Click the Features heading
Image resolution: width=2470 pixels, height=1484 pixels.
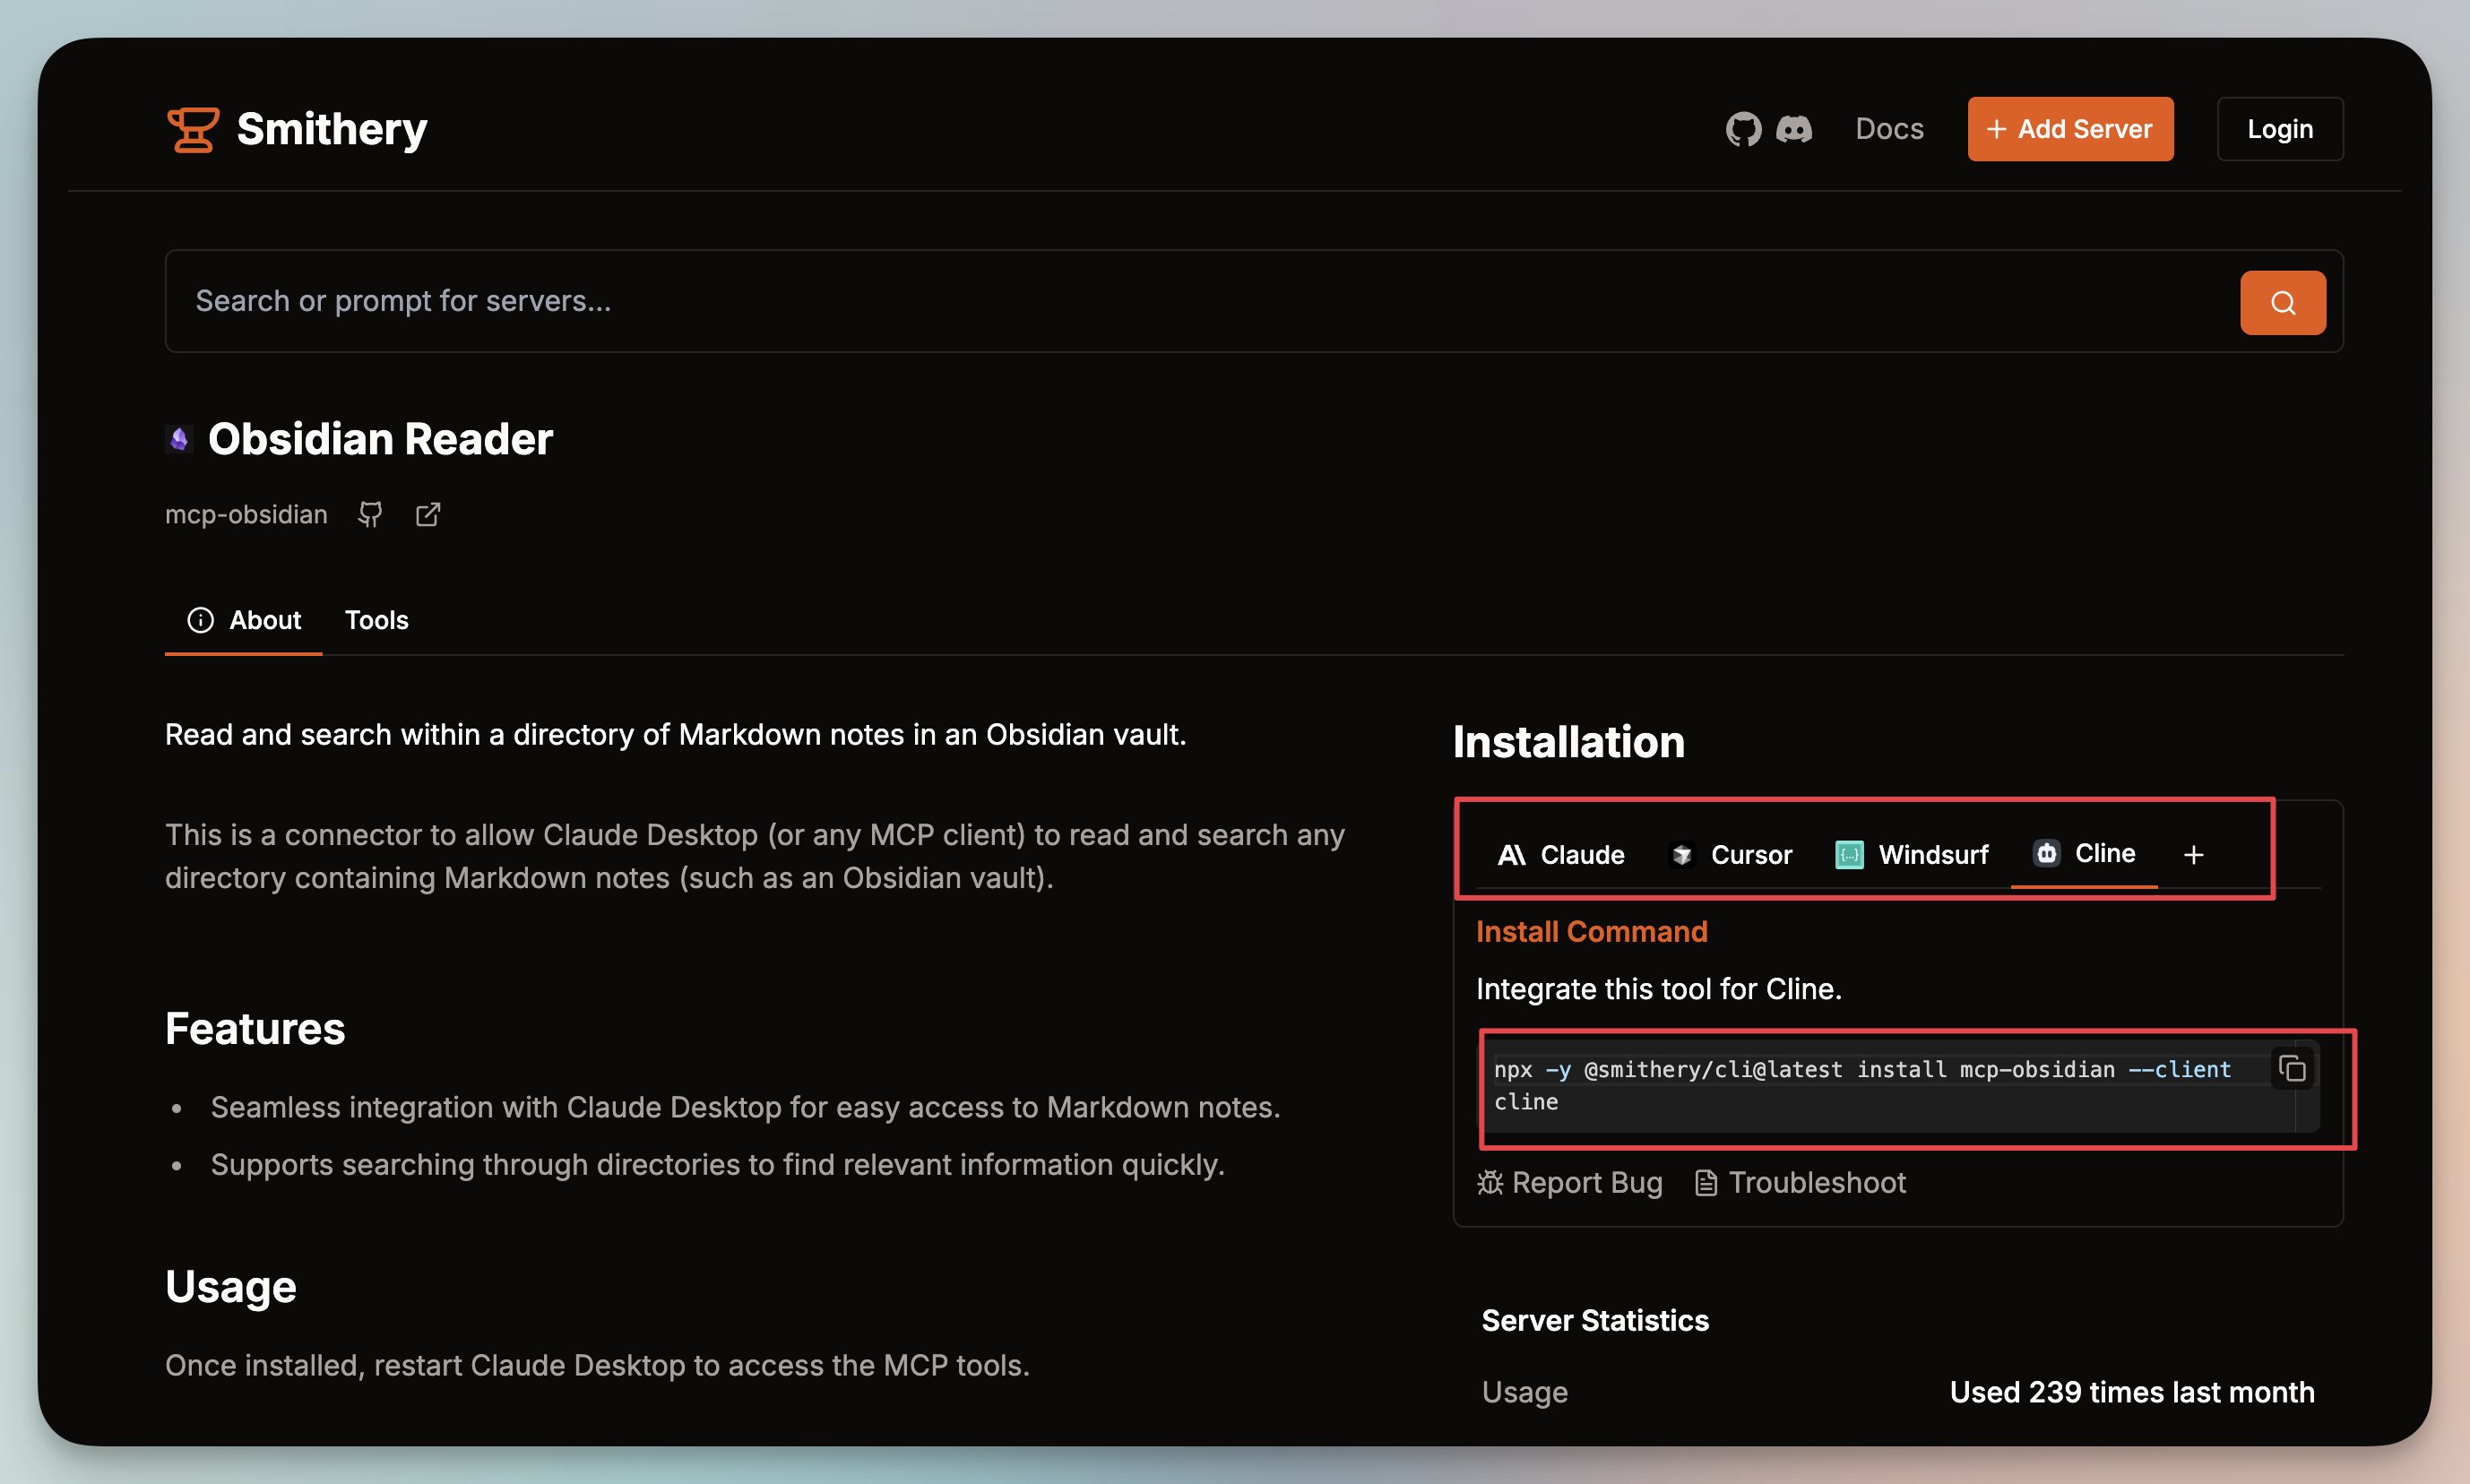255,1029
